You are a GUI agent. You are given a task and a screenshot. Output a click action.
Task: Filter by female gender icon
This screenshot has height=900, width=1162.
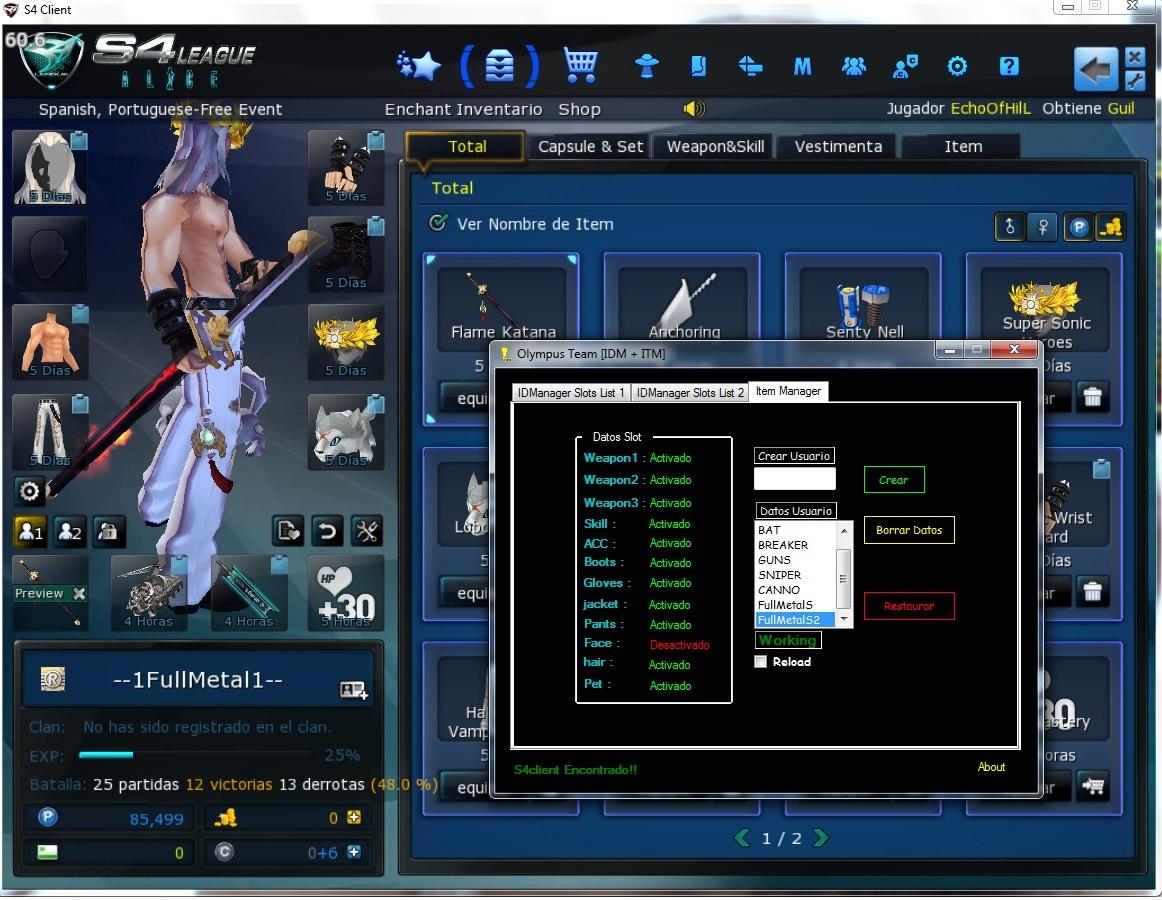pos(1043,227)
